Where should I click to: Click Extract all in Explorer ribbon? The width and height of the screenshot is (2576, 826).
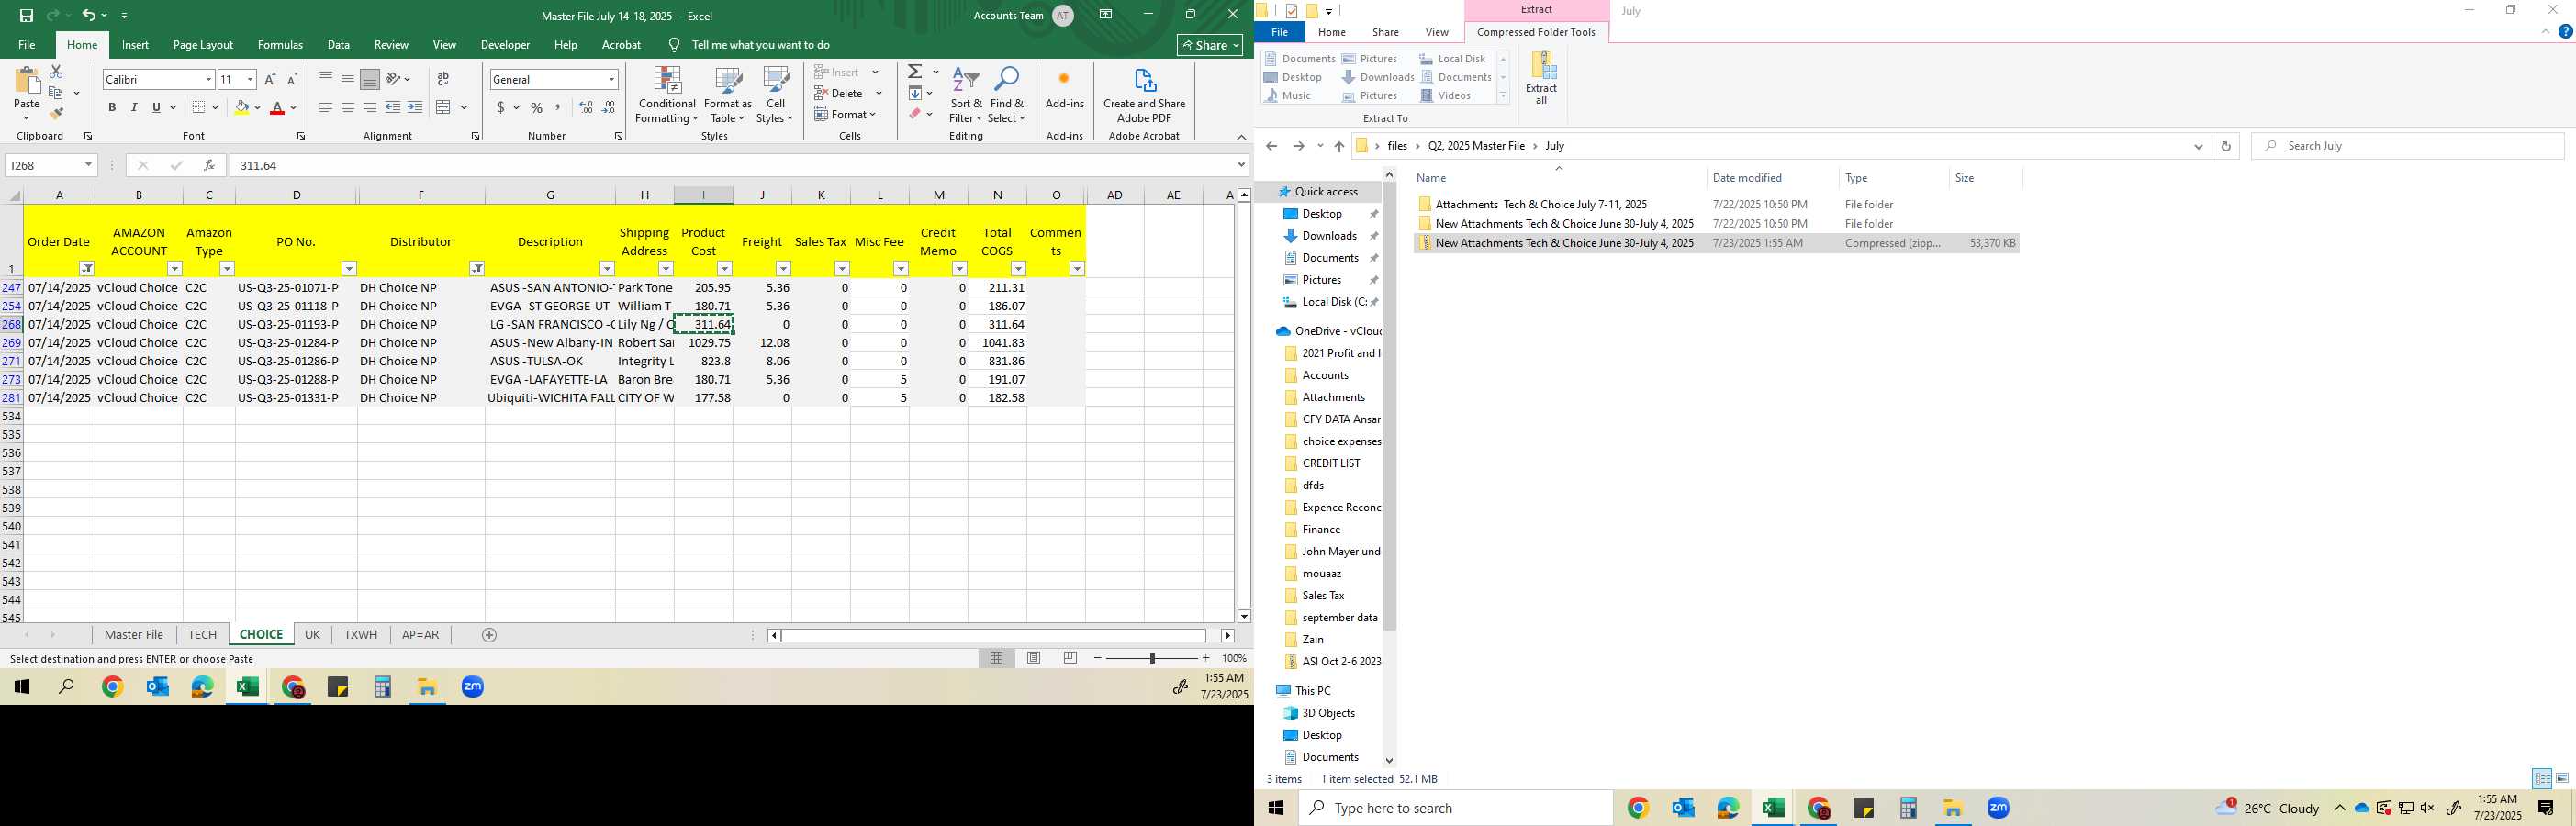(1542, 78)
